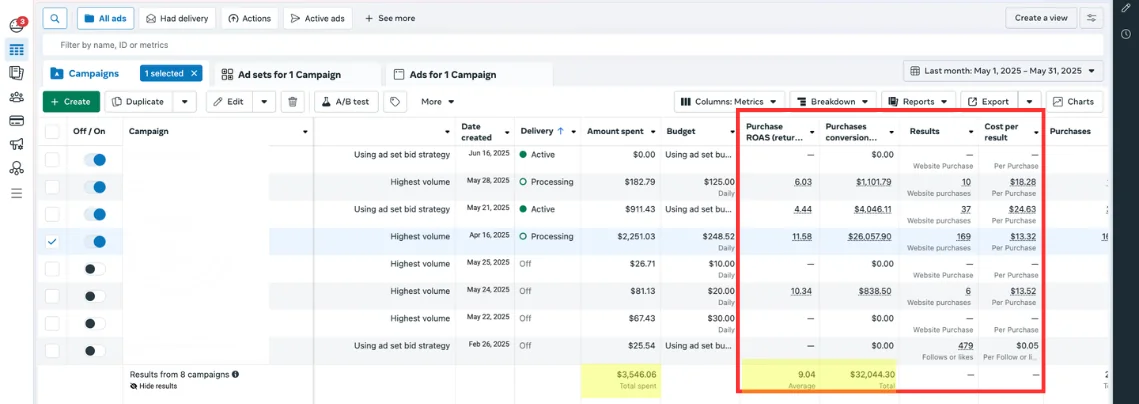1139x404 pixels.
Task: Click the Export button
Action: (x=989, y=102)
